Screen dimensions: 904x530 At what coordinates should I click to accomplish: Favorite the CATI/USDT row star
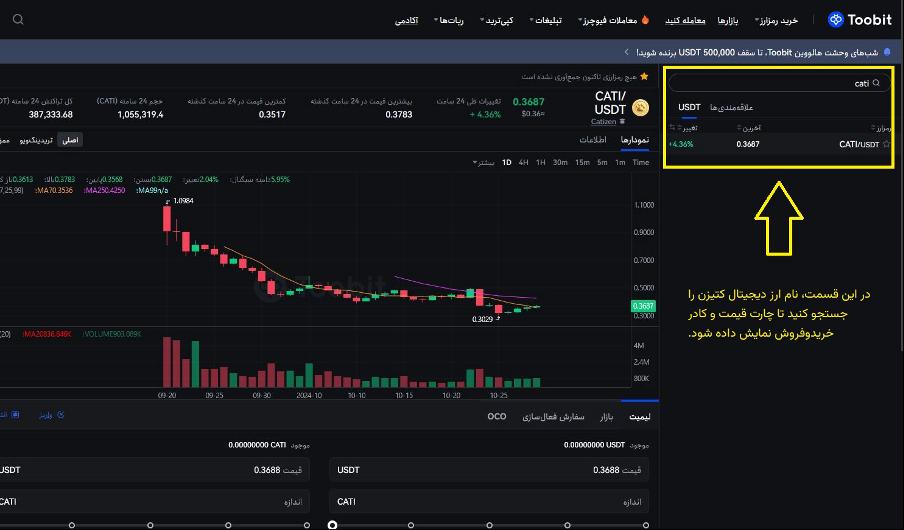tap(887, 144)
